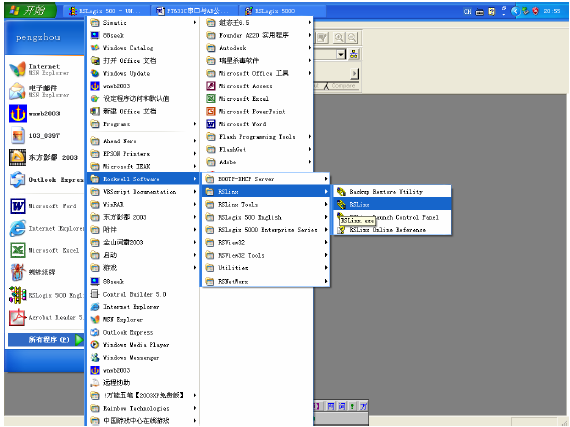Open Backup Restore Utility entry

pyautogui.click(x=392, y=192)
